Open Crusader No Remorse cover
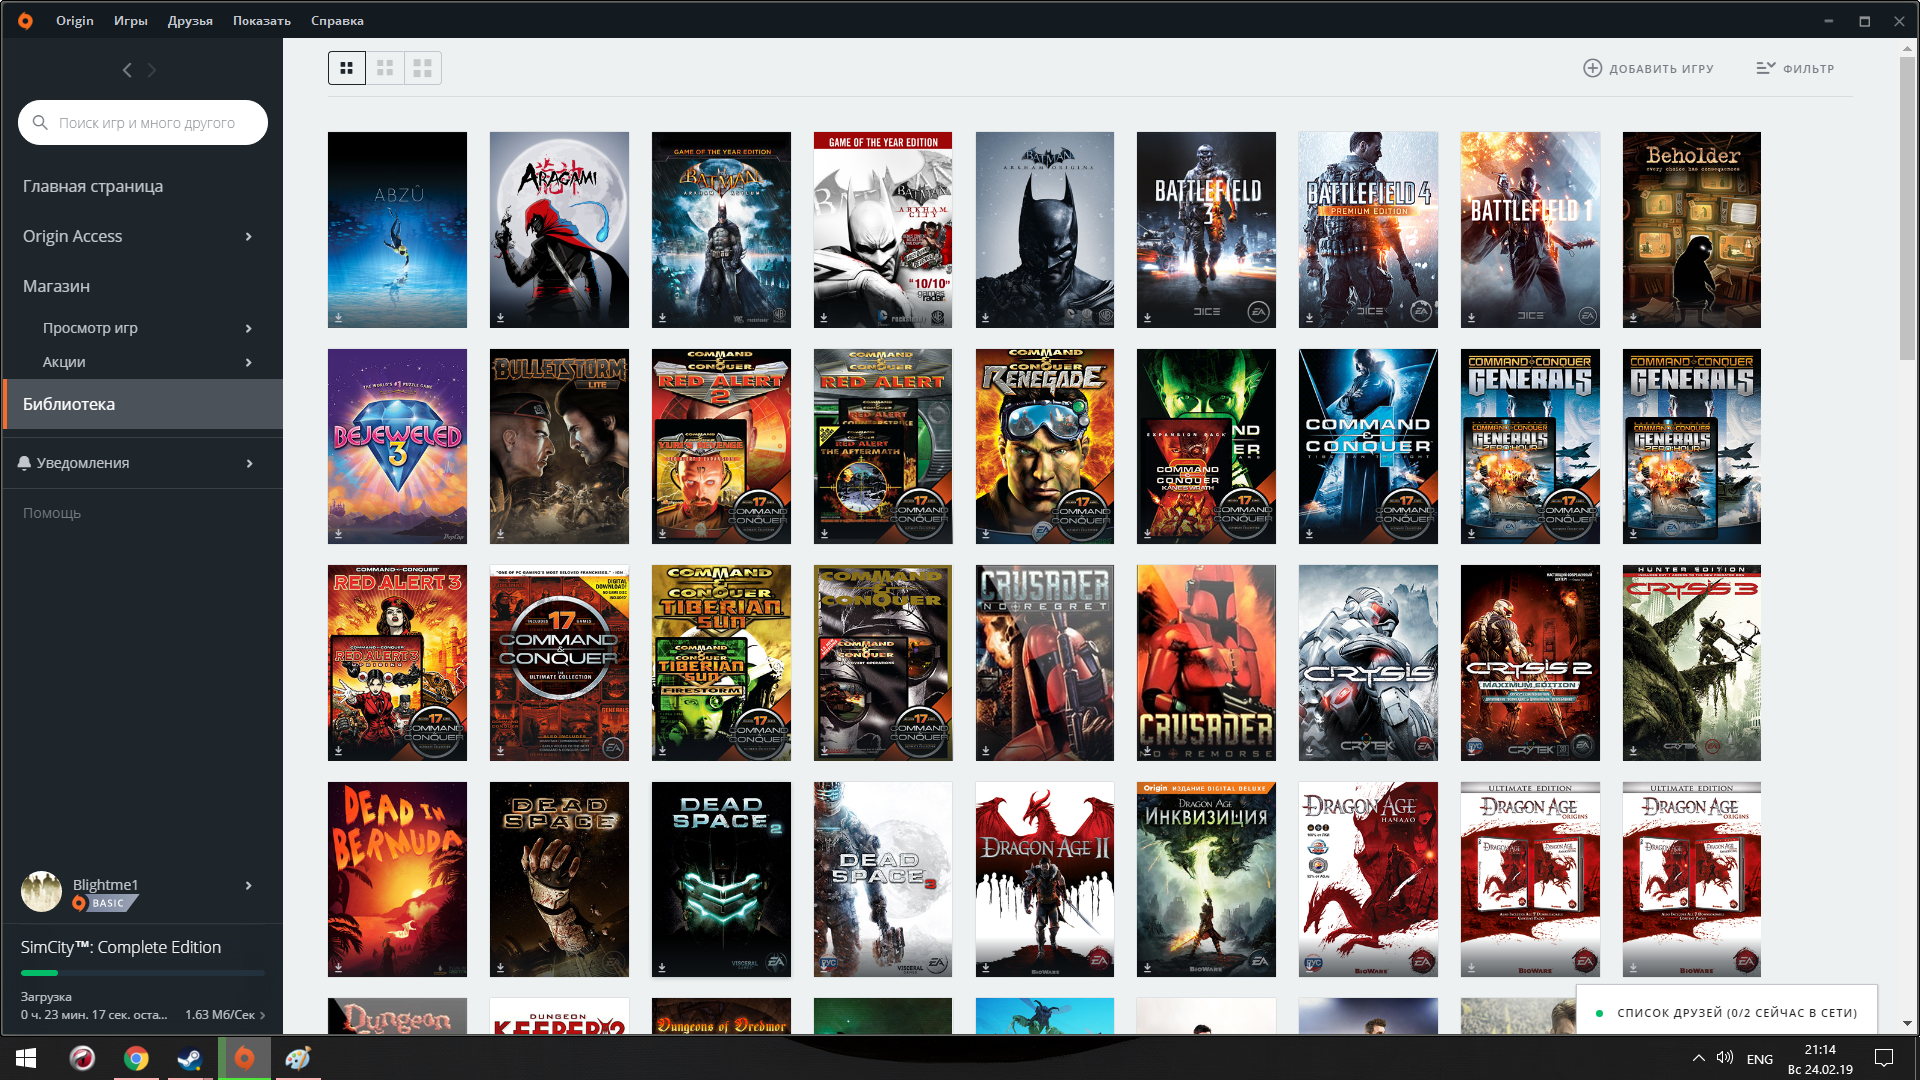 (x=1206, y=663)
